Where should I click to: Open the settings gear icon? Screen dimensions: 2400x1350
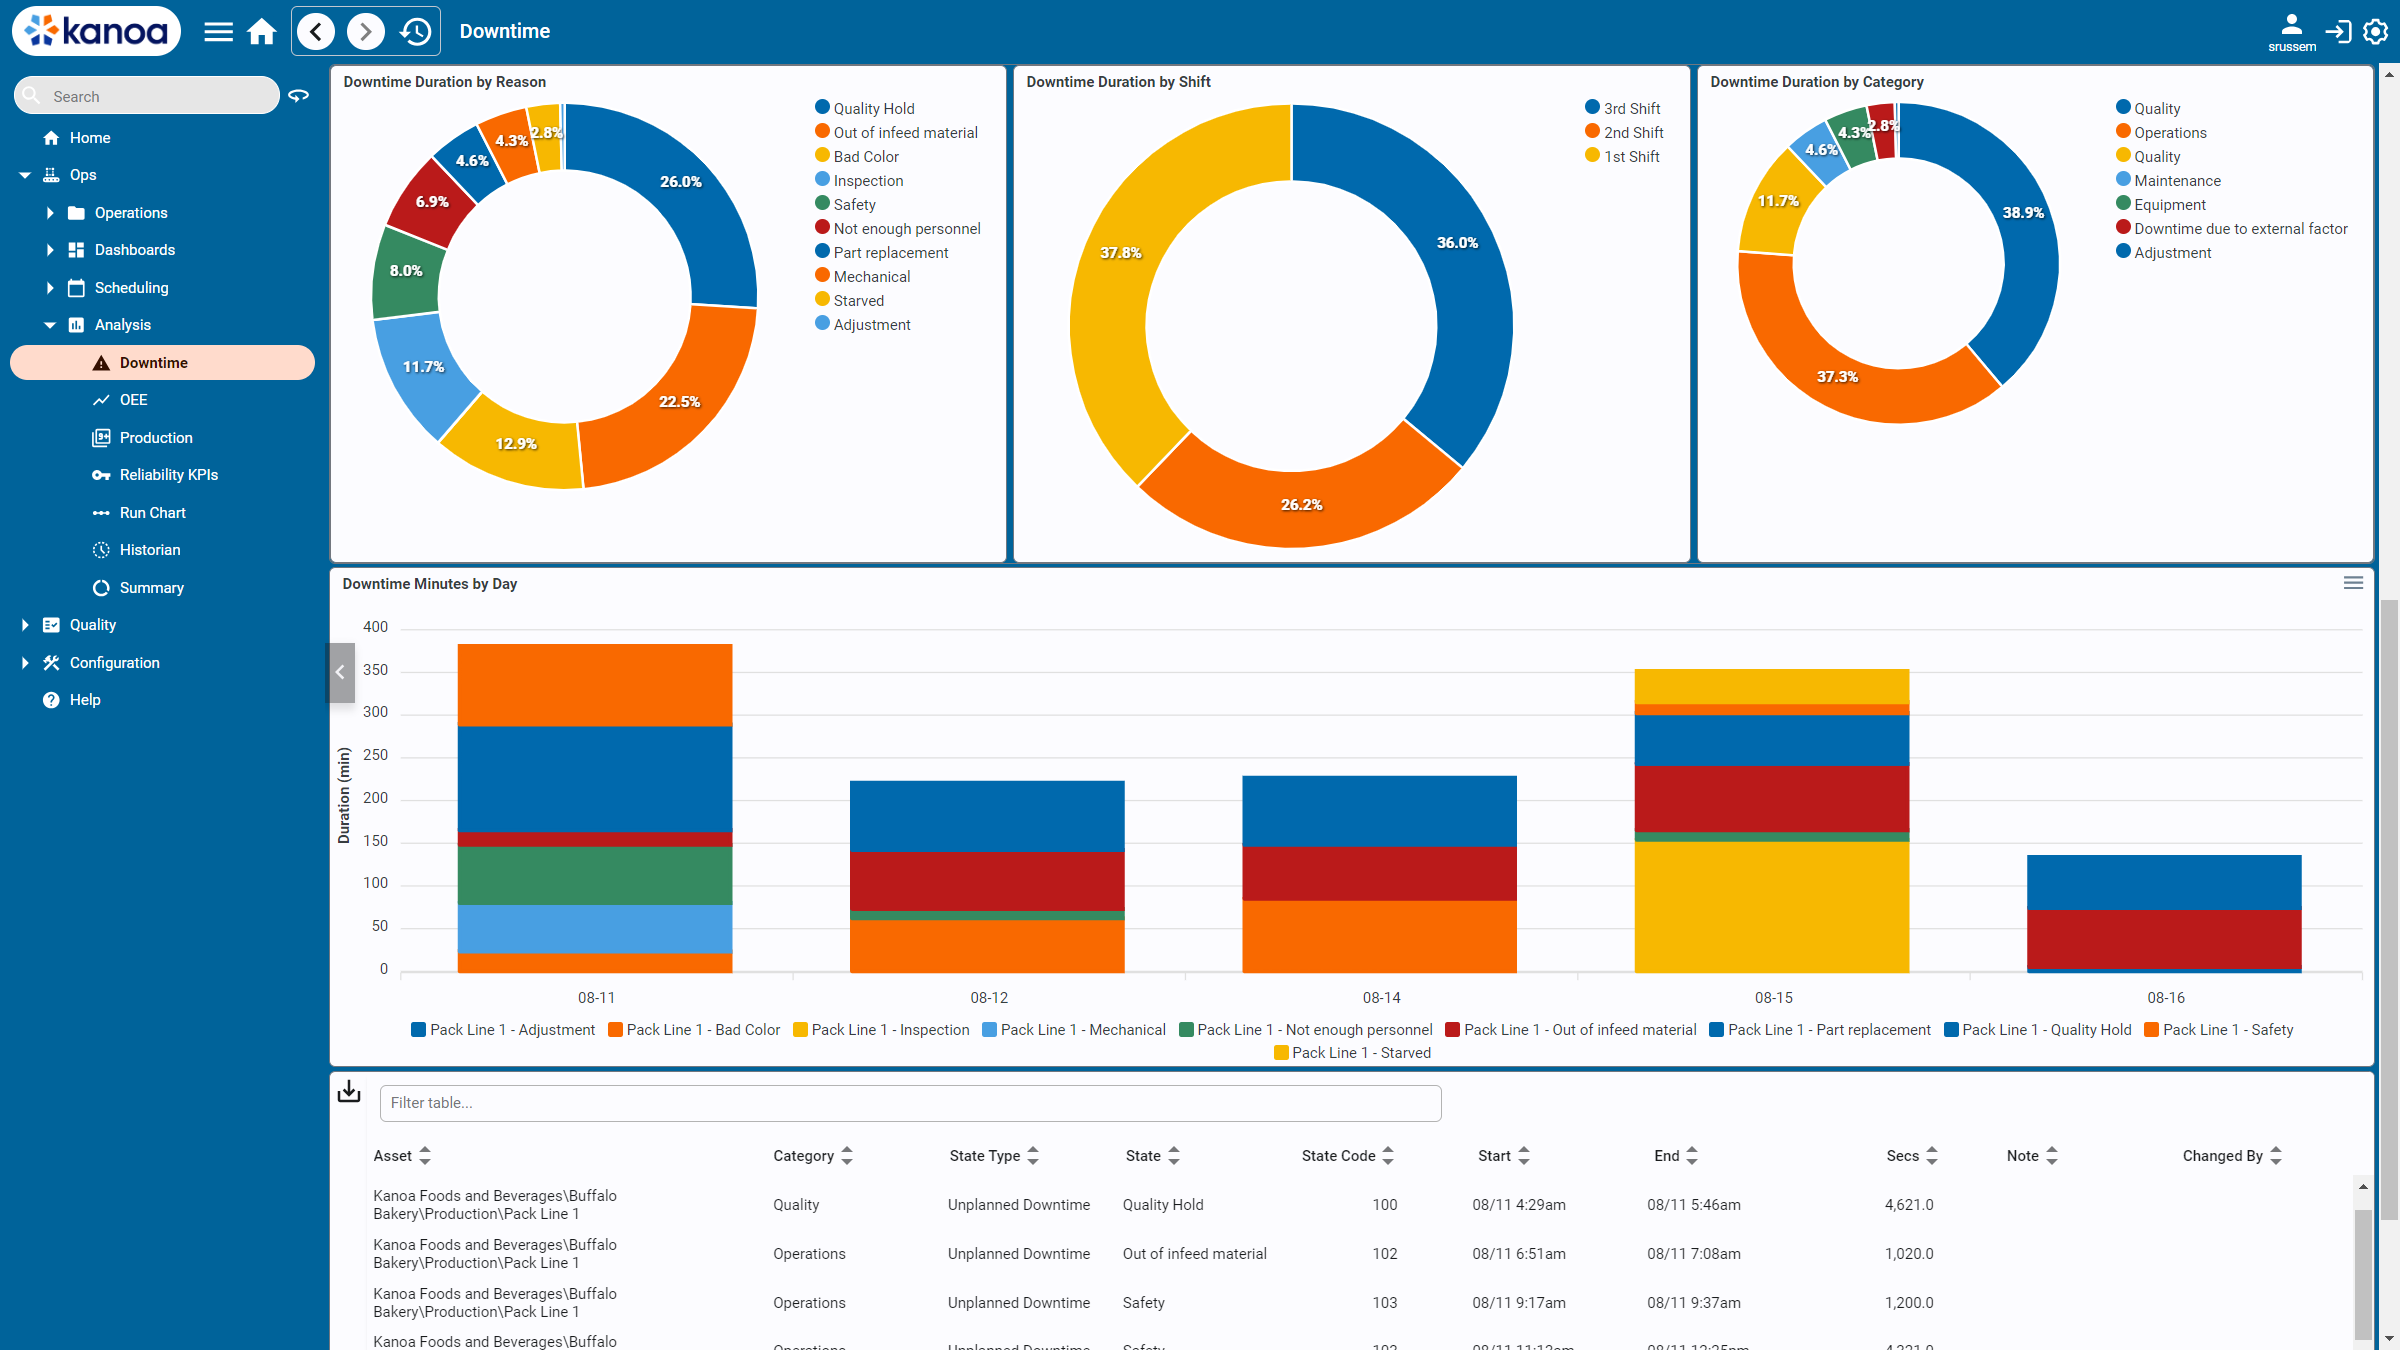click(x=2376, y=32)
